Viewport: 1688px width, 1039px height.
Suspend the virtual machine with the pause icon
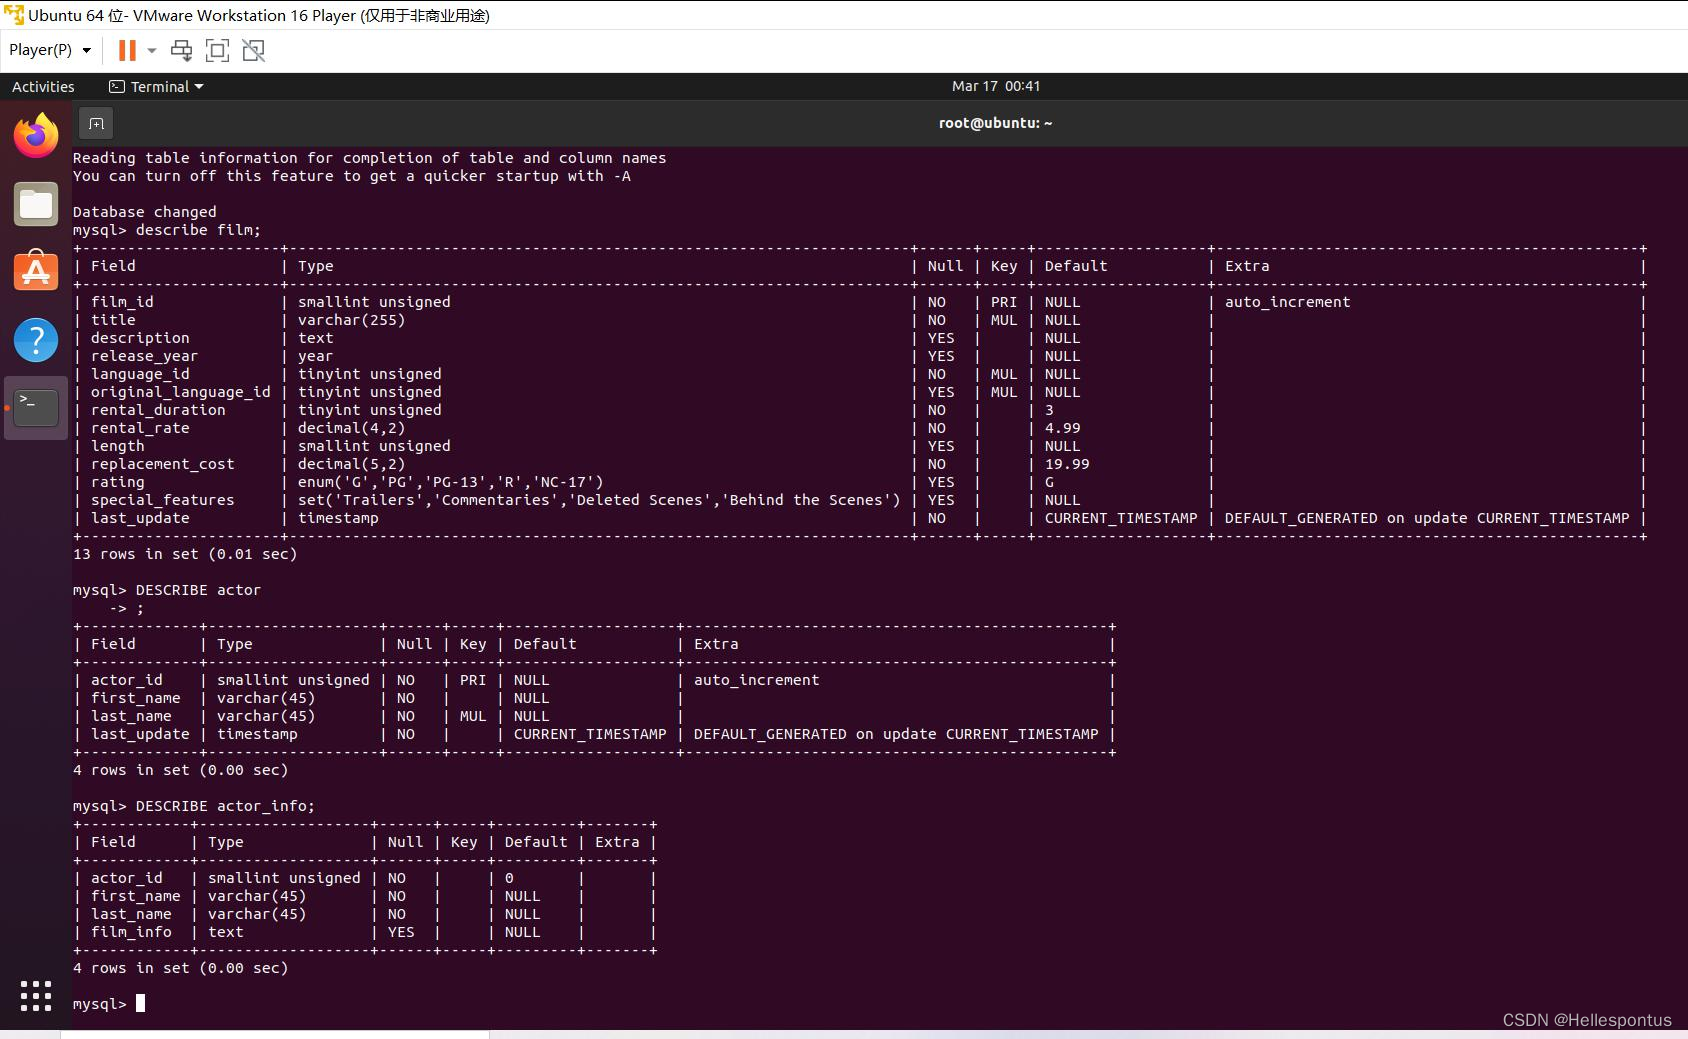point(125,49)
